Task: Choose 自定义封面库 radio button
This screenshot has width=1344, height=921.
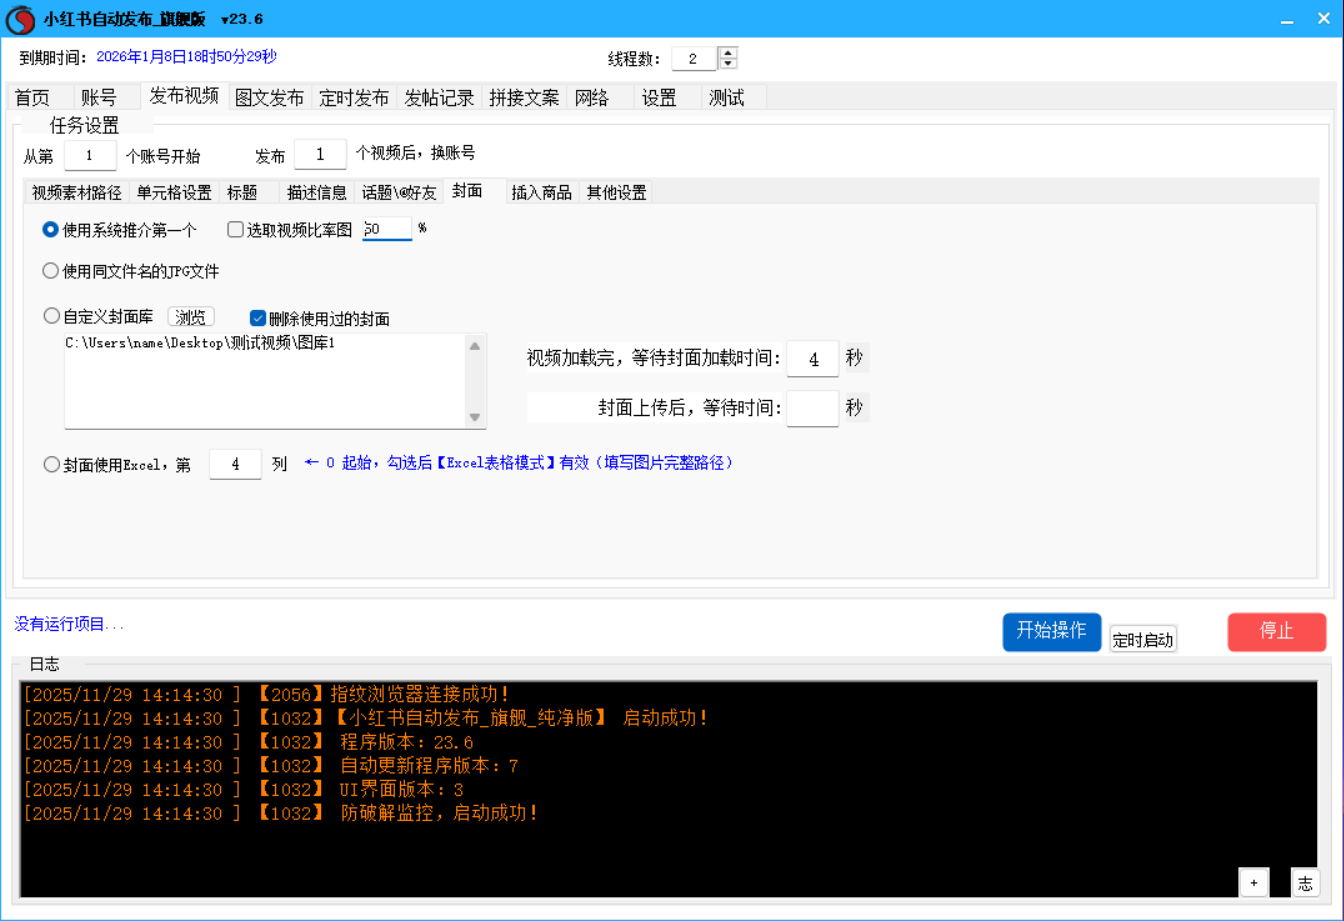Action: pyautogui.click(x=51, y=317)
